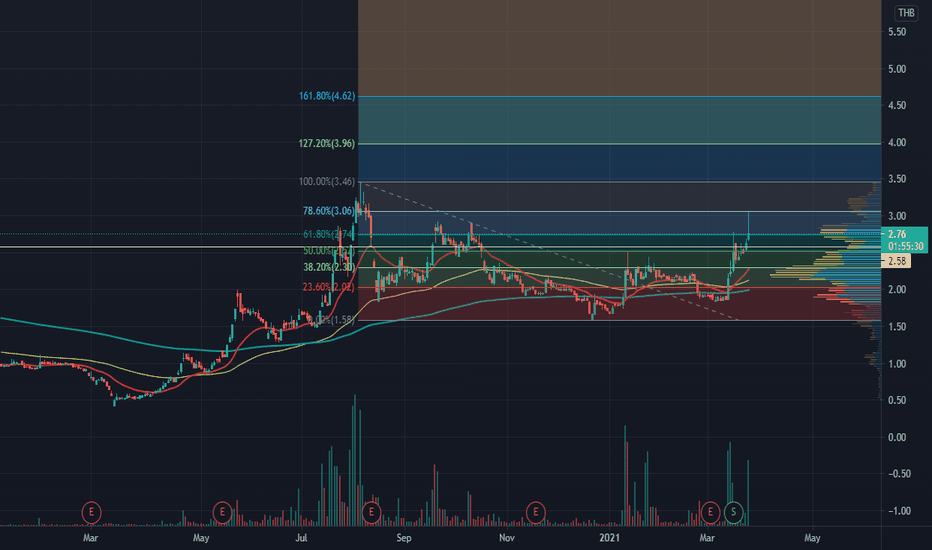Click the earnings E marker beside the S marker
The width and height of the screenshot is (932, 550).
click(x=710, y=512)
